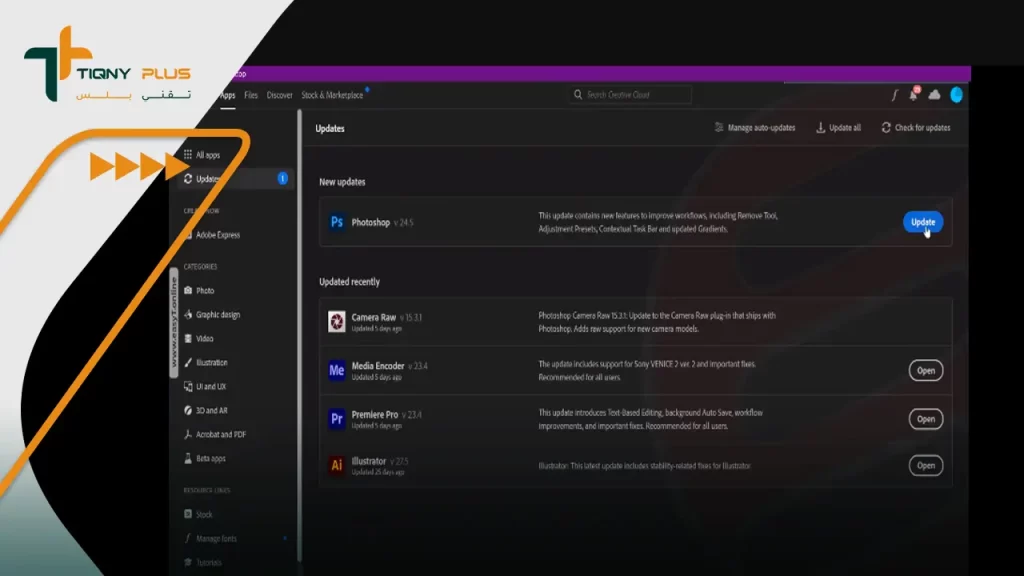Open notifications via the bell icon
The width and height of the screenshot is (1024, 576).
point(913,95)
